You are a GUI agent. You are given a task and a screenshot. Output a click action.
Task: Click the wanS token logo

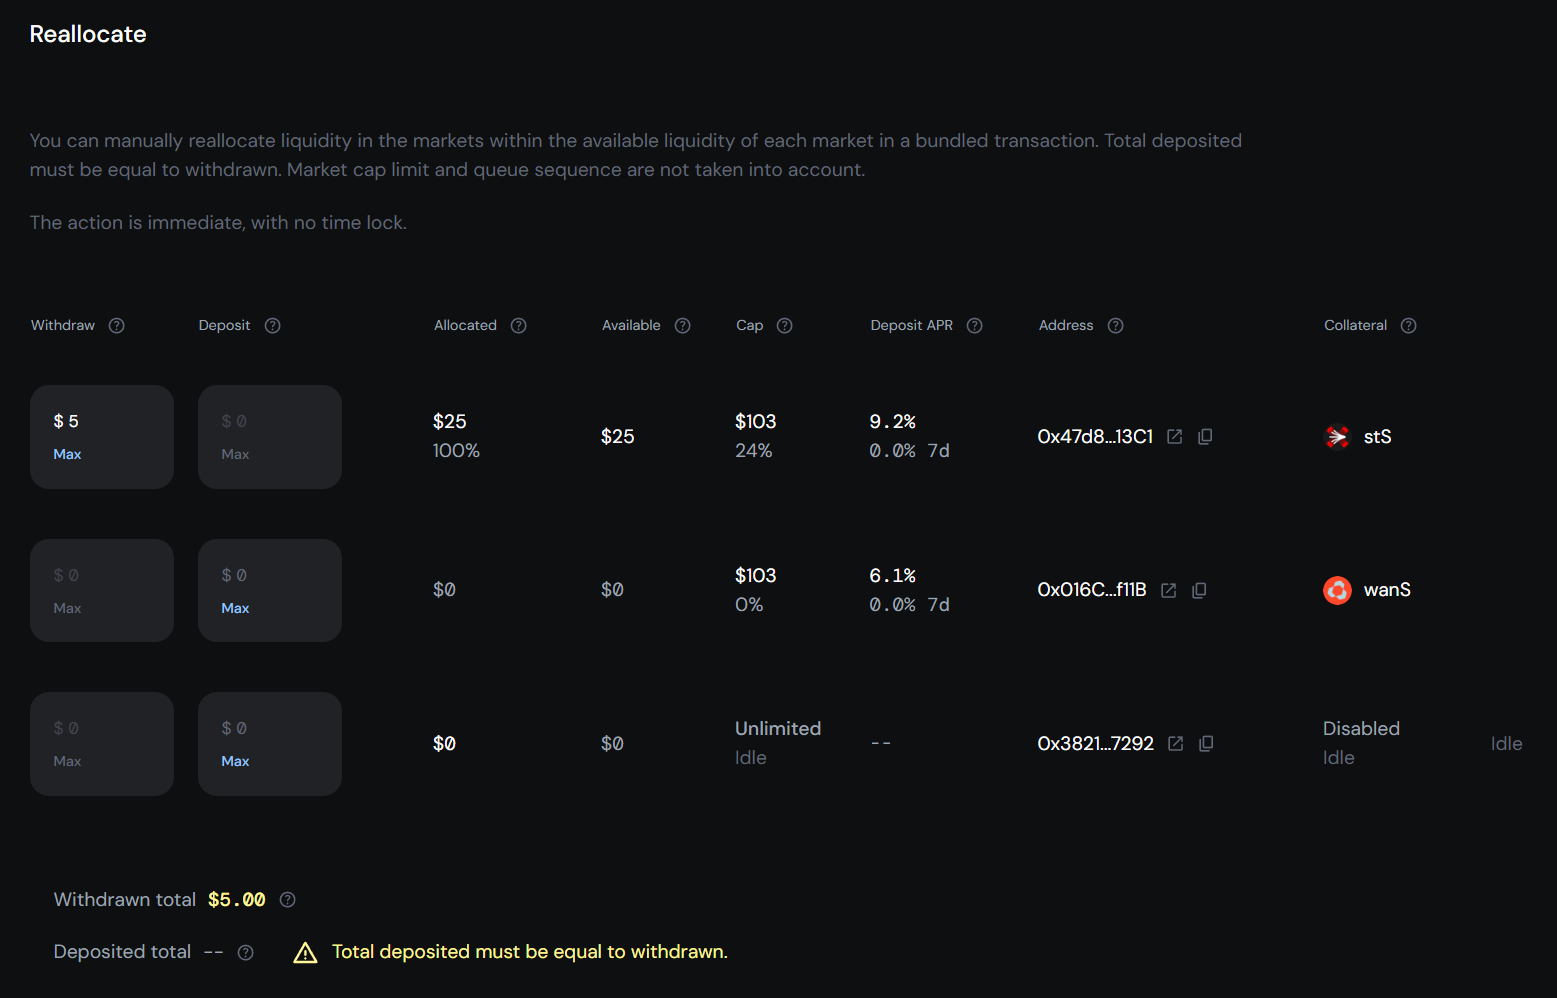1336,590
